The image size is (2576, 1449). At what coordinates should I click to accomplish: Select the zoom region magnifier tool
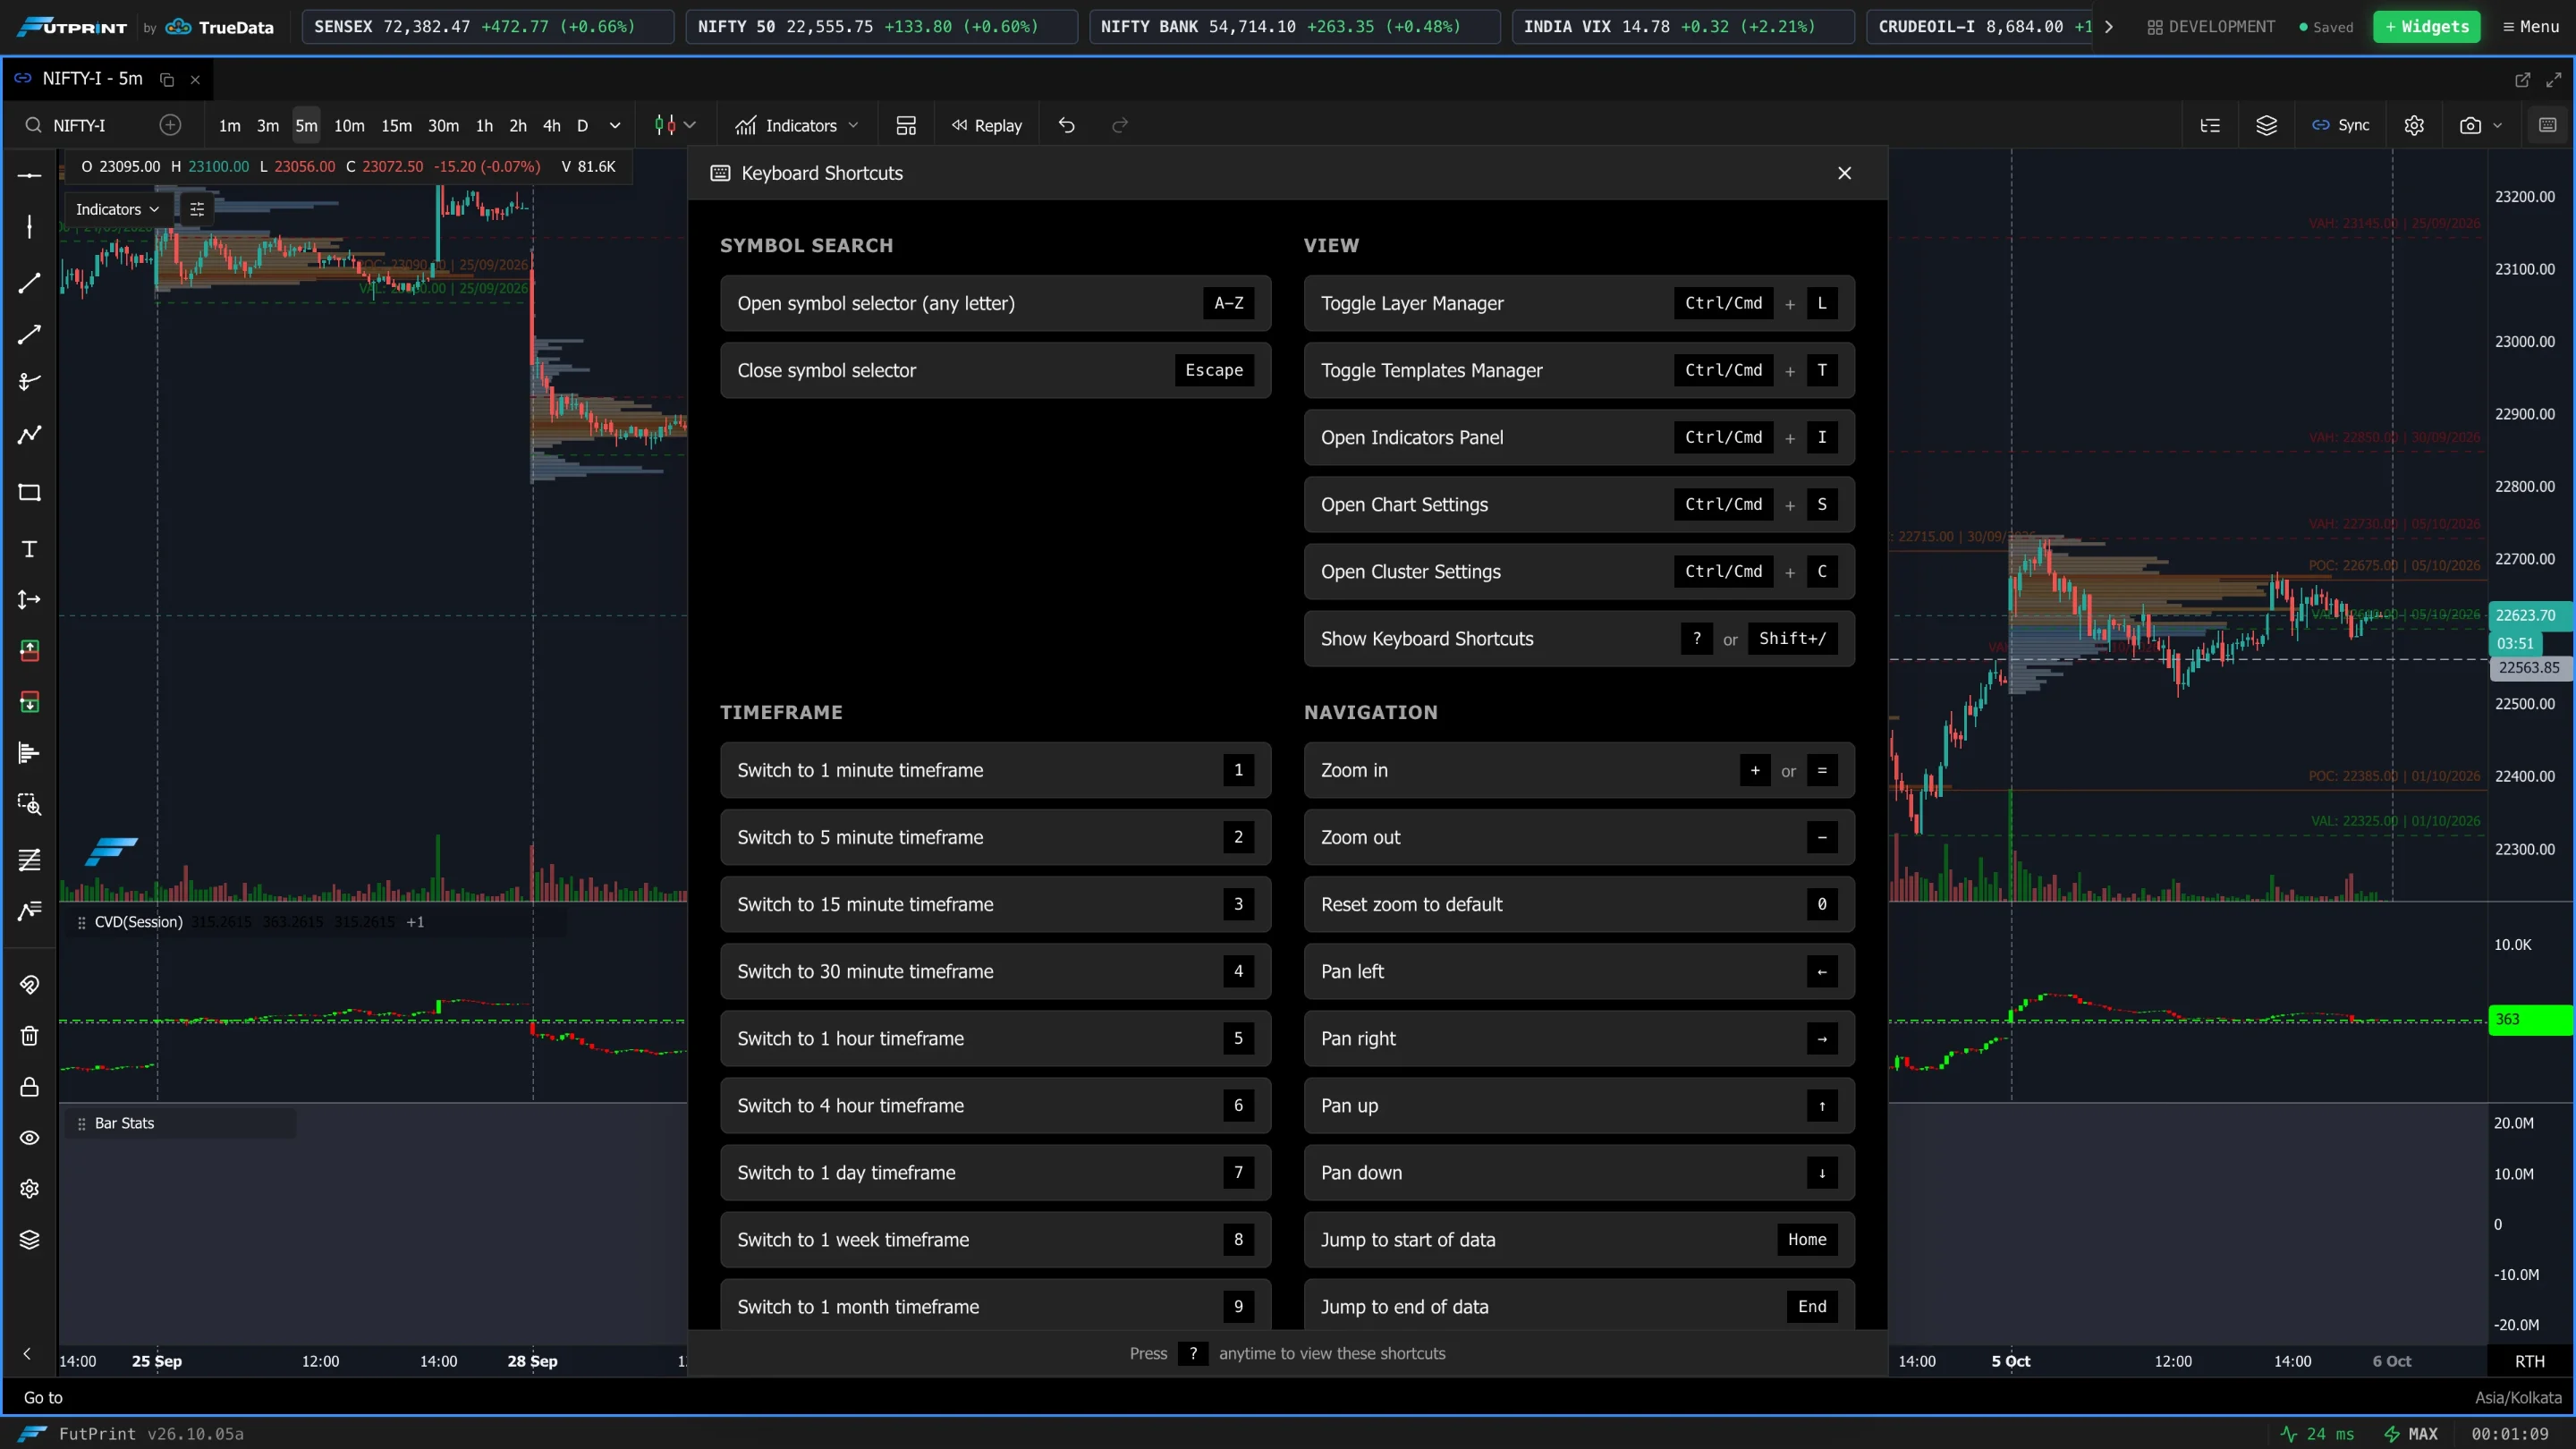(x=29, y=803)
